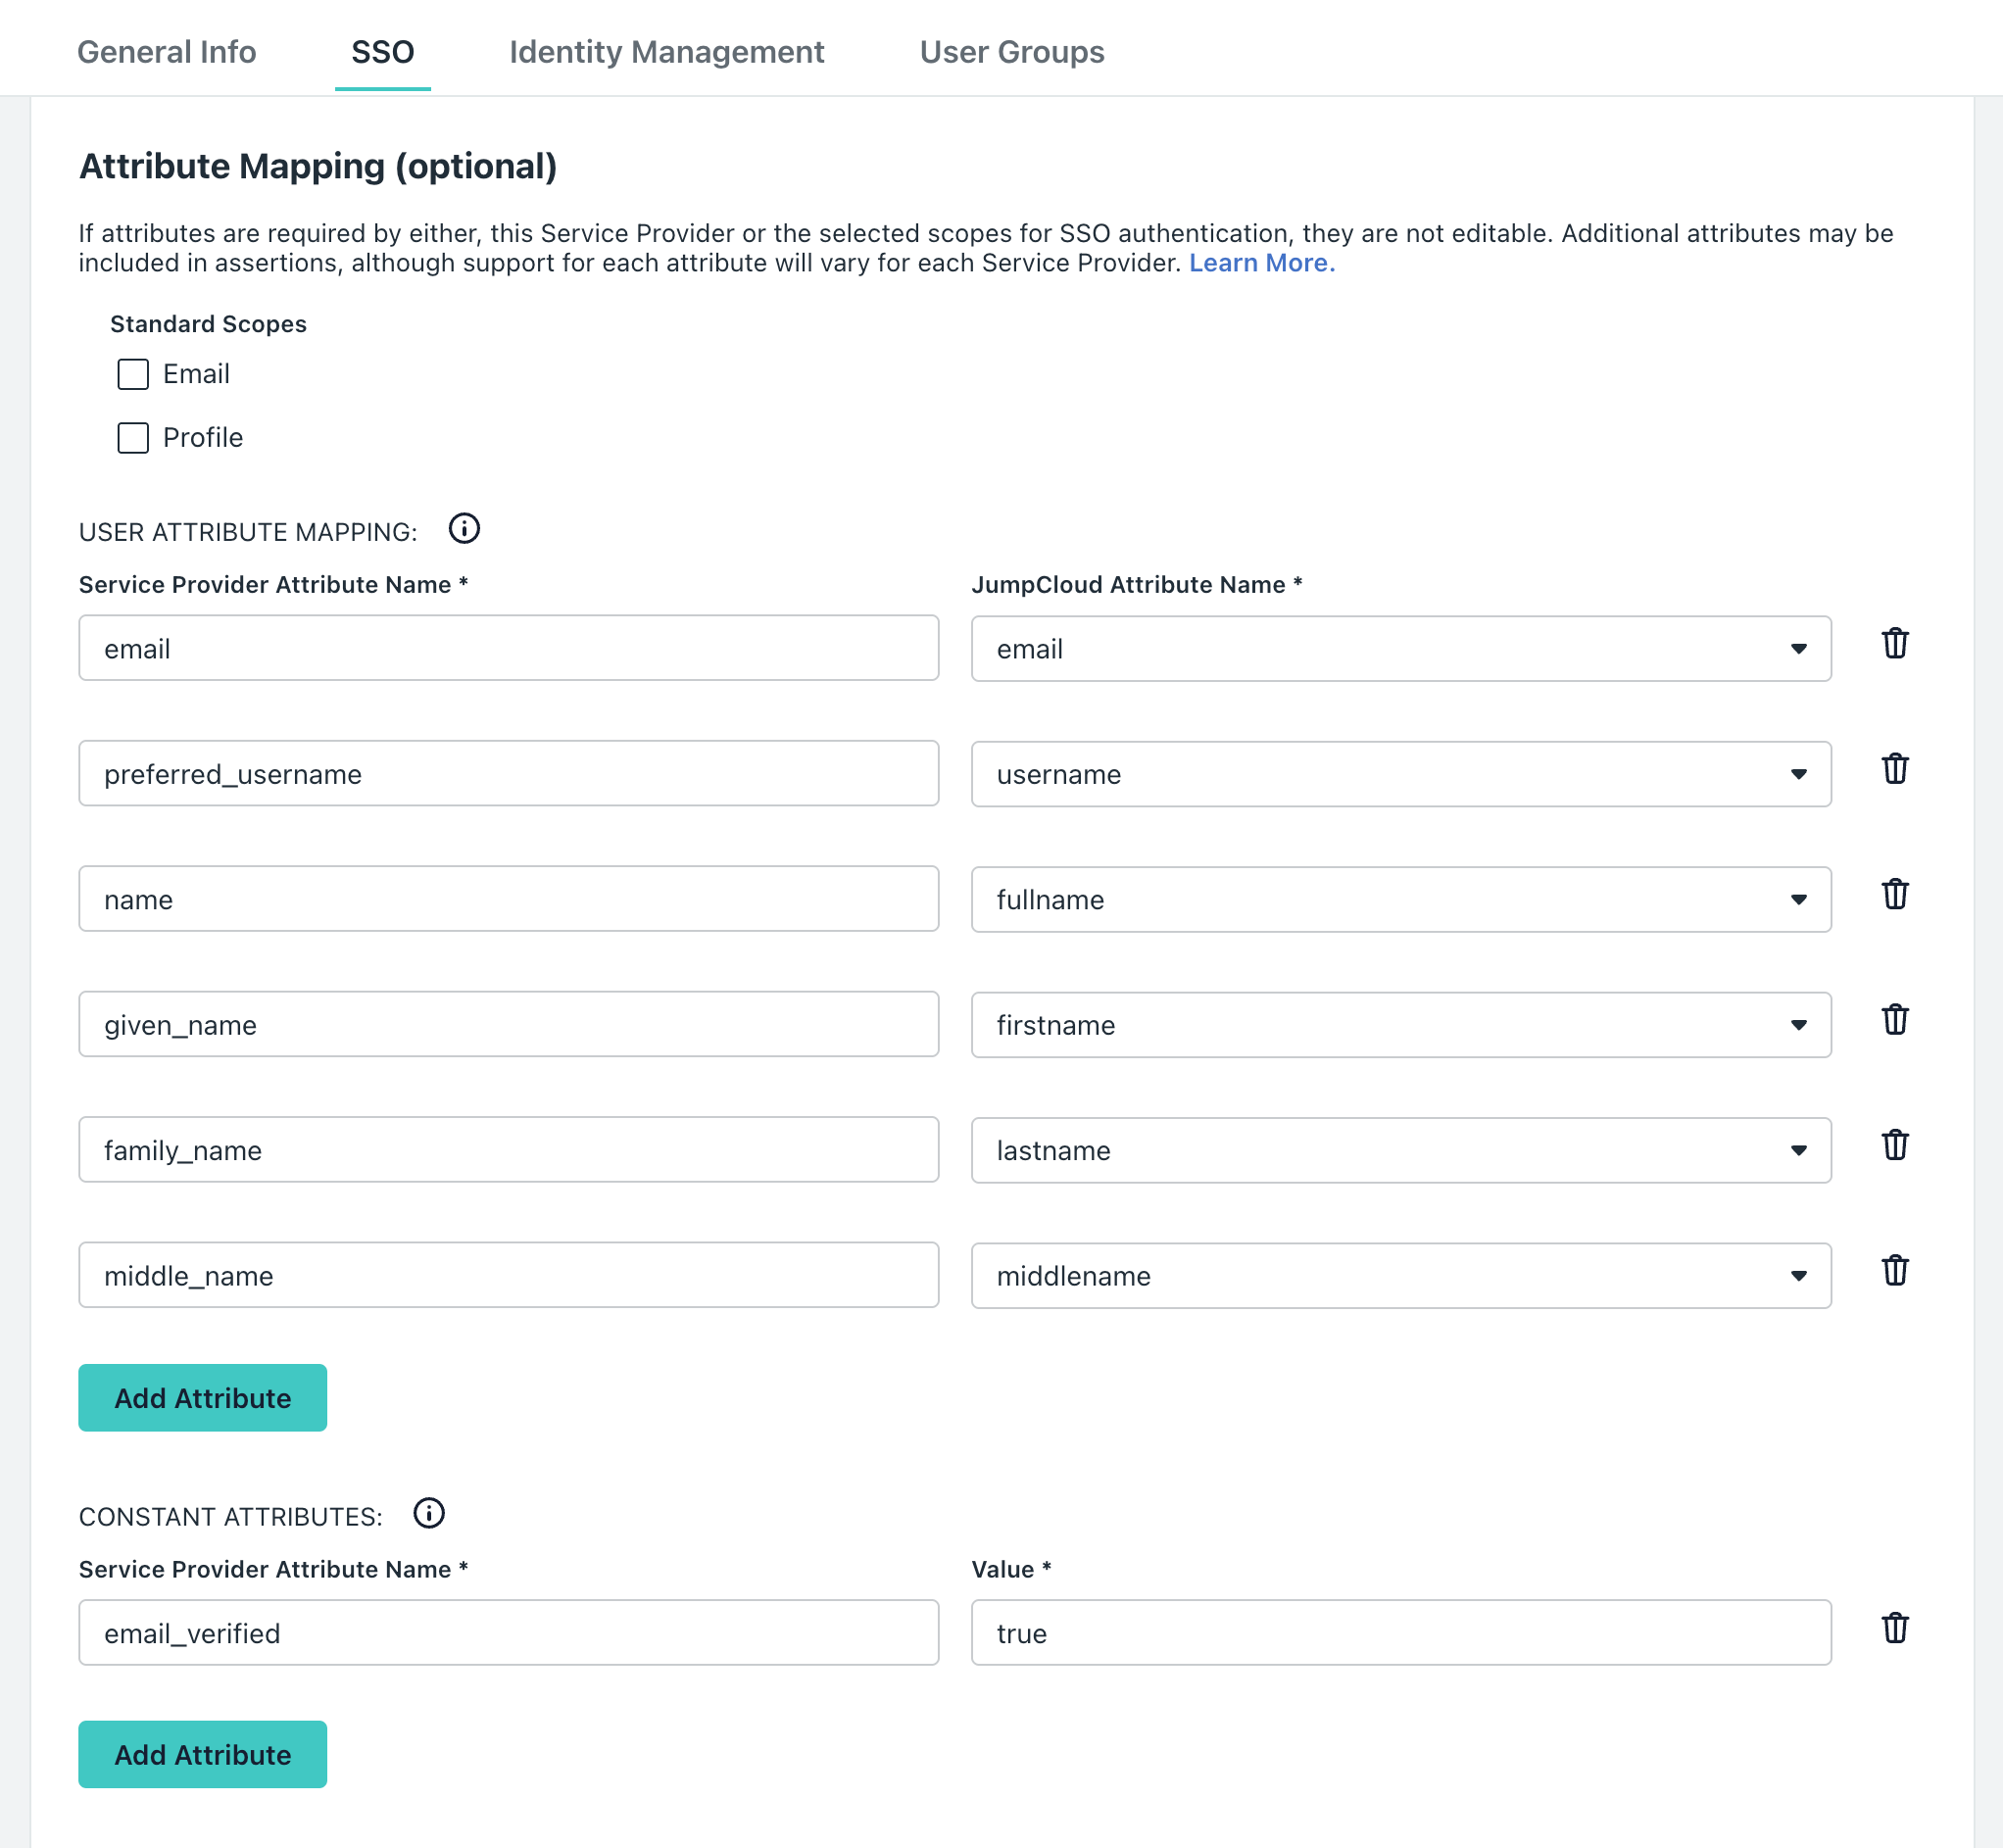The width and height of the screenshot is (2003, 1848).
Task: Open the User Attribute Mapping info tooltip
Action: coord(464,529)
